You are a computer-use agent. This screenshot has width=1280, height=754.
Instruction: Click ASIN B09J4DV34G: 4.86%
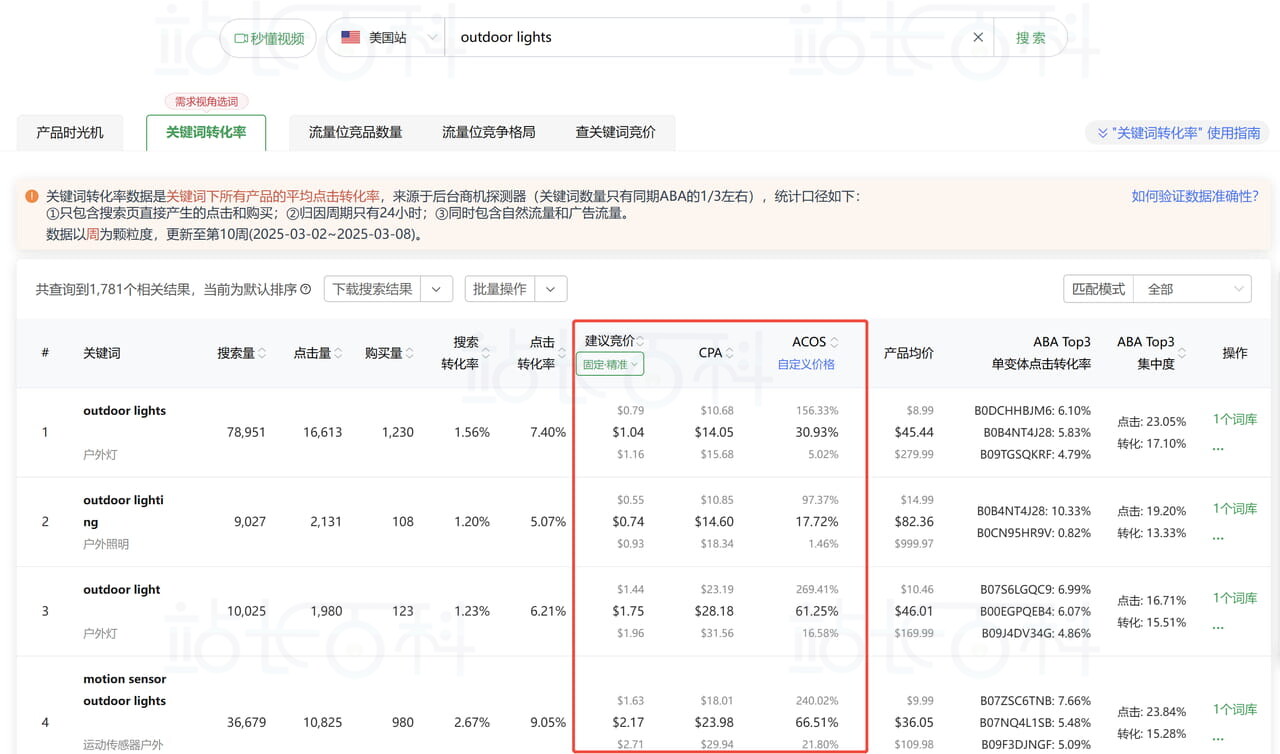1034,633
